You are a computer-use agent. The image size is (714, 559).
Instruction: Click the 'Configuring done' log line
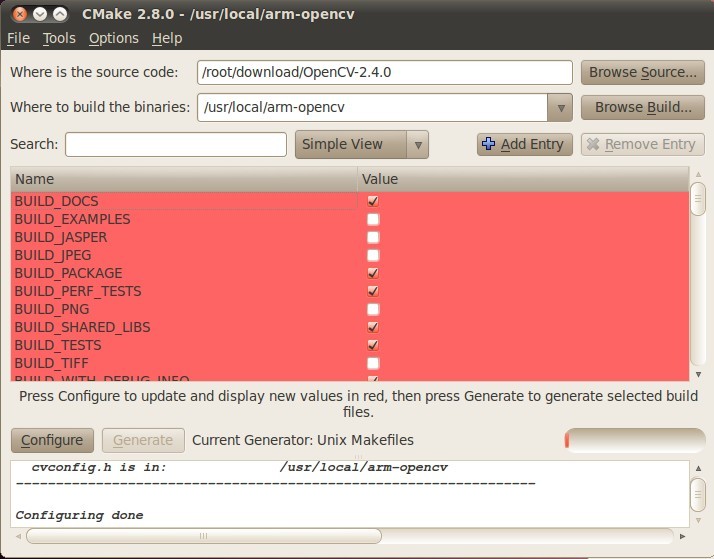click(x=80, y=515)
